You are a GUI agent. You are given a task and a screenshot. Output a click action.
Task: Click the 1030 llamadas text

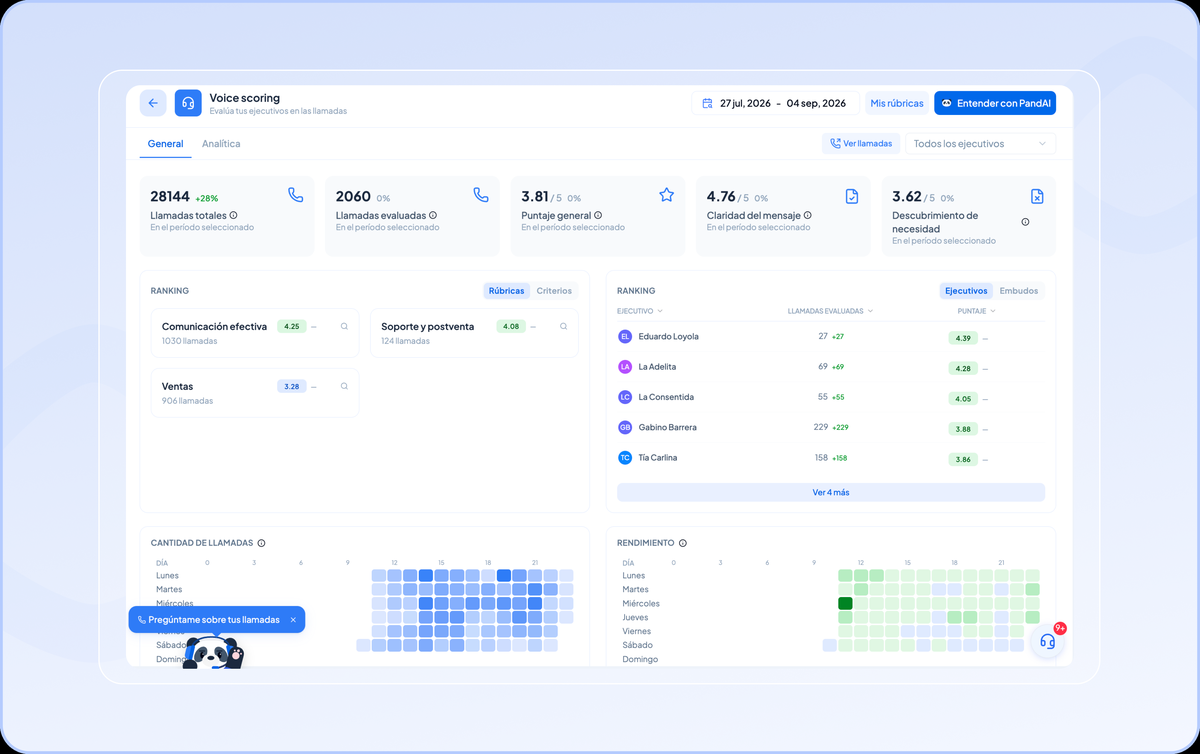(x=189, y=341)
